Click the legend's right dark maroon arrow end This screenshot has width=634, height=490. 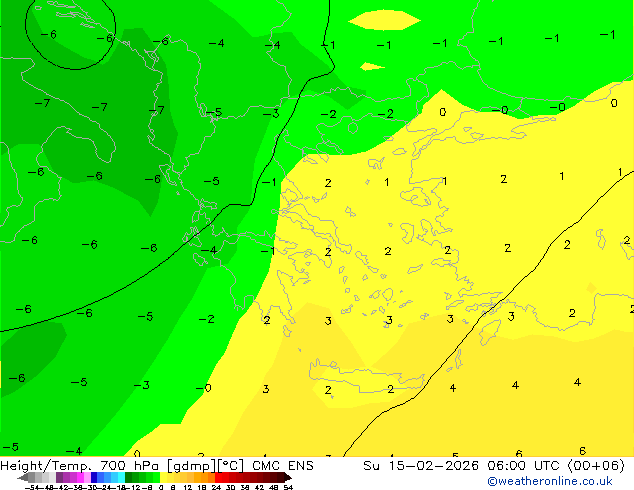coord(288,478)
